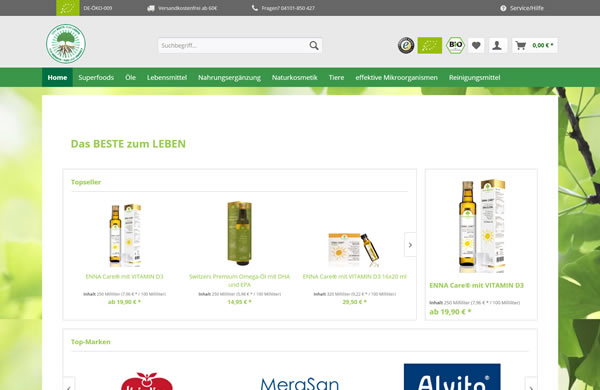Click Switzers Premium Omega-Öl title link
Viewport: 600px width, 390px height.
(240, 281)
